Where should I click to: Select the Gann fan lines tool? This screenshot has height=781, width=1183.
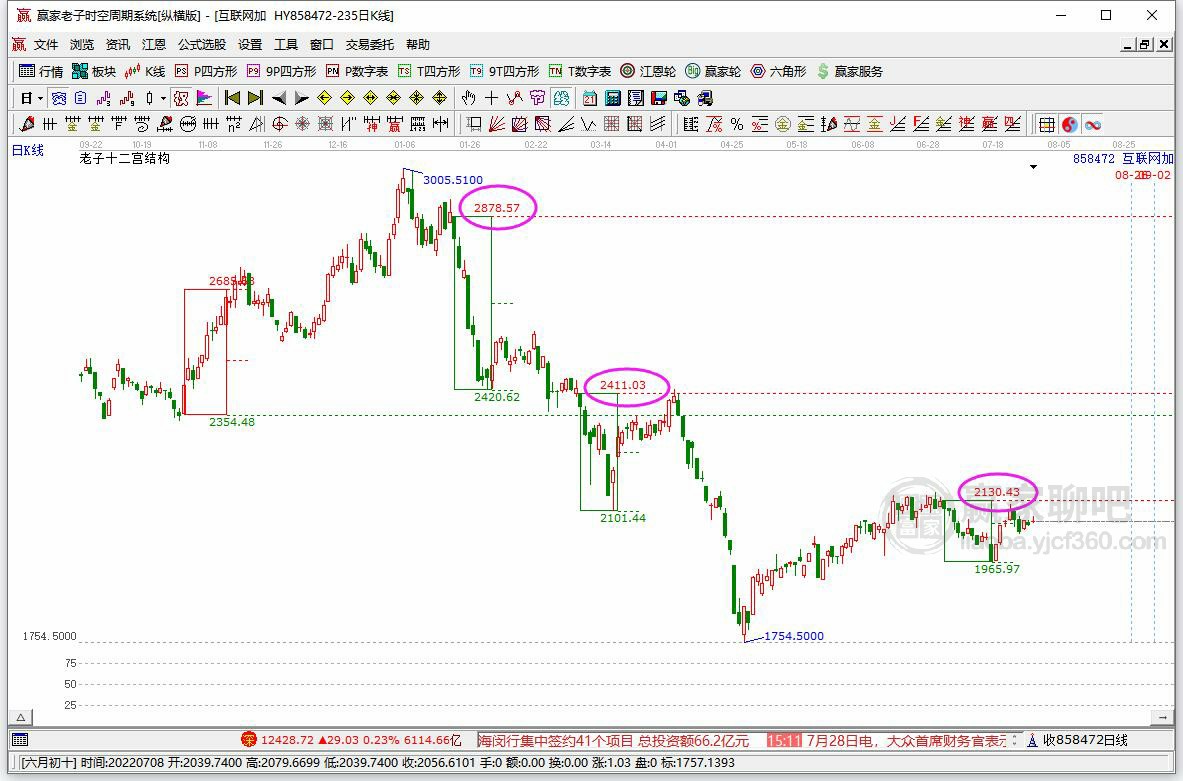coord(496,125)
